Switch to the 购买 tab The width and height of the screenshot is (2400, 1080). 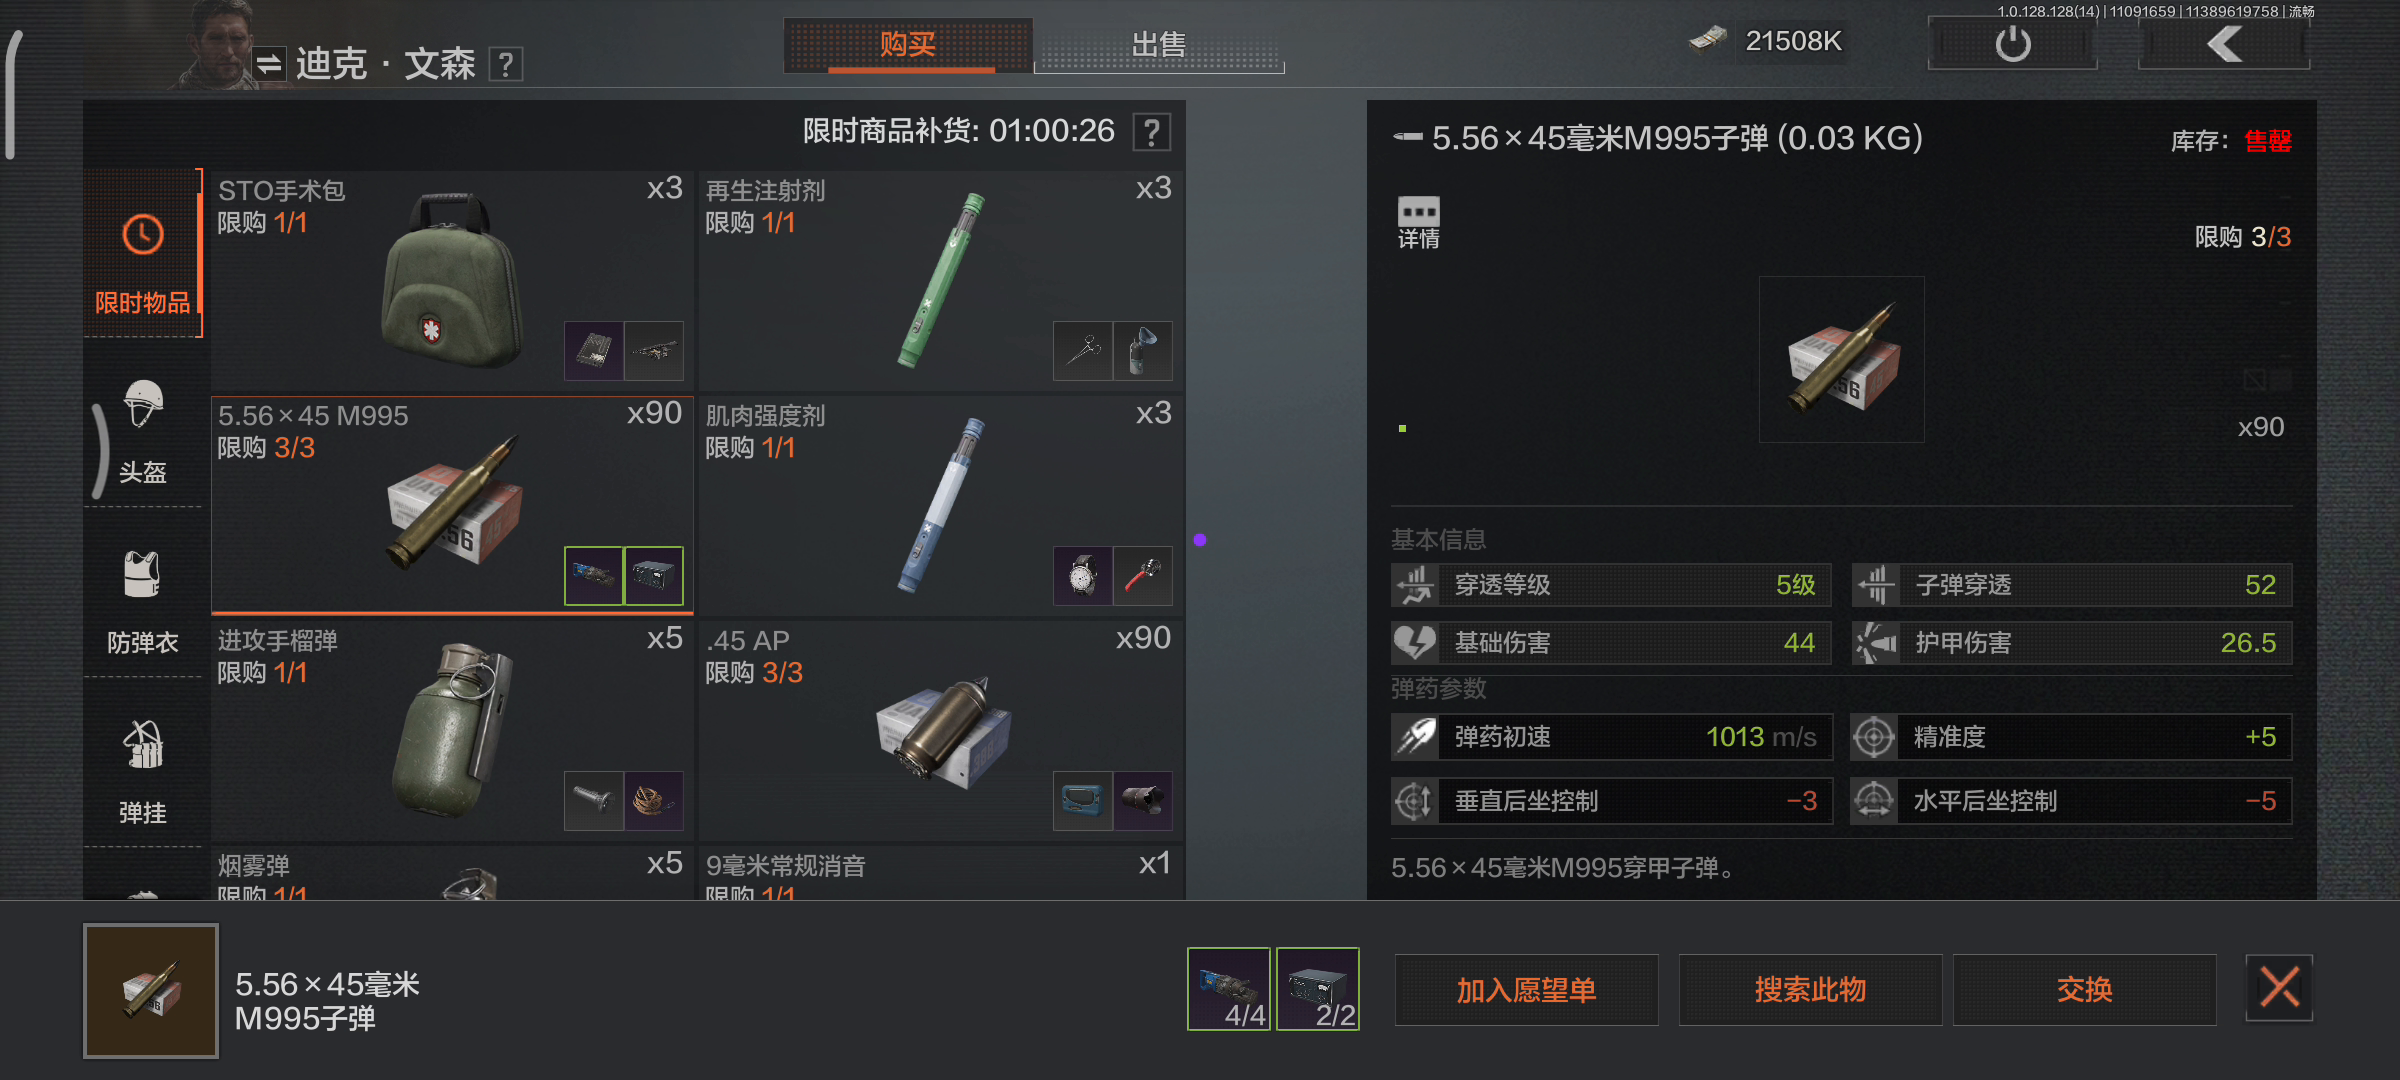[x=908, y=45]
